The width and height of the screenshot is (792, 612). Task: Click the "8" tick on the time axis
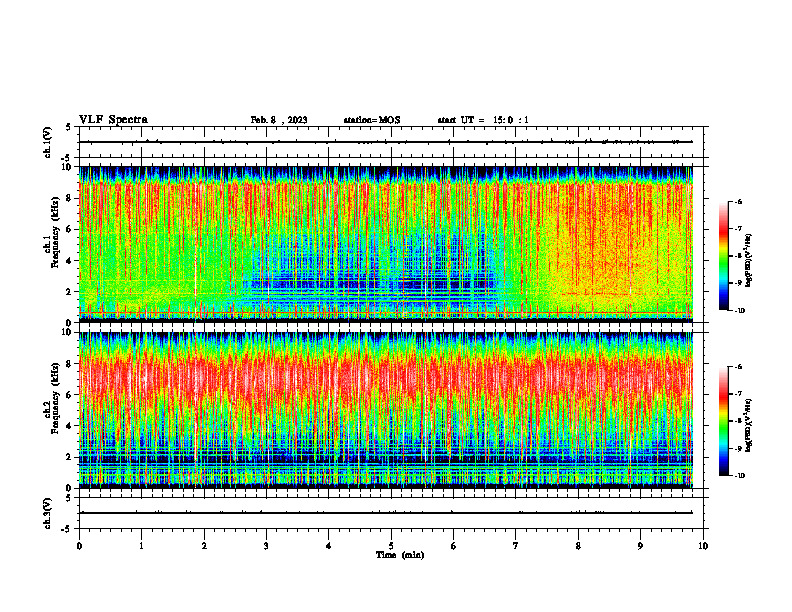click(578, 546)
